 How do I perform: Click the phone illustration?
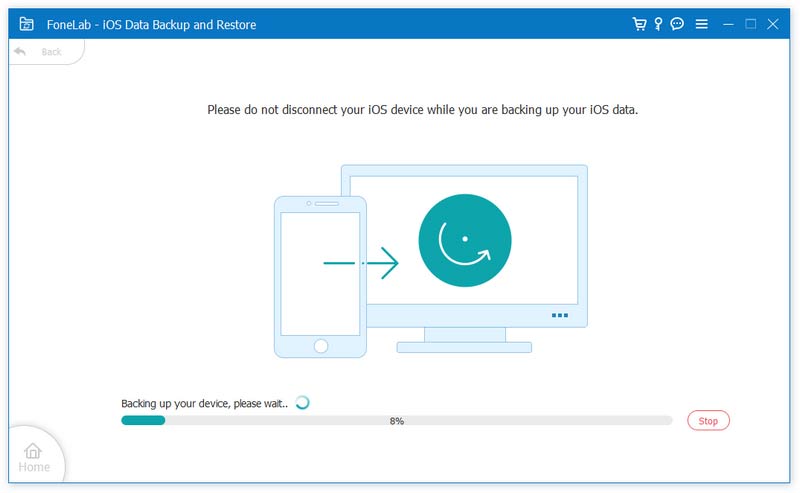(x=320, y=277)
